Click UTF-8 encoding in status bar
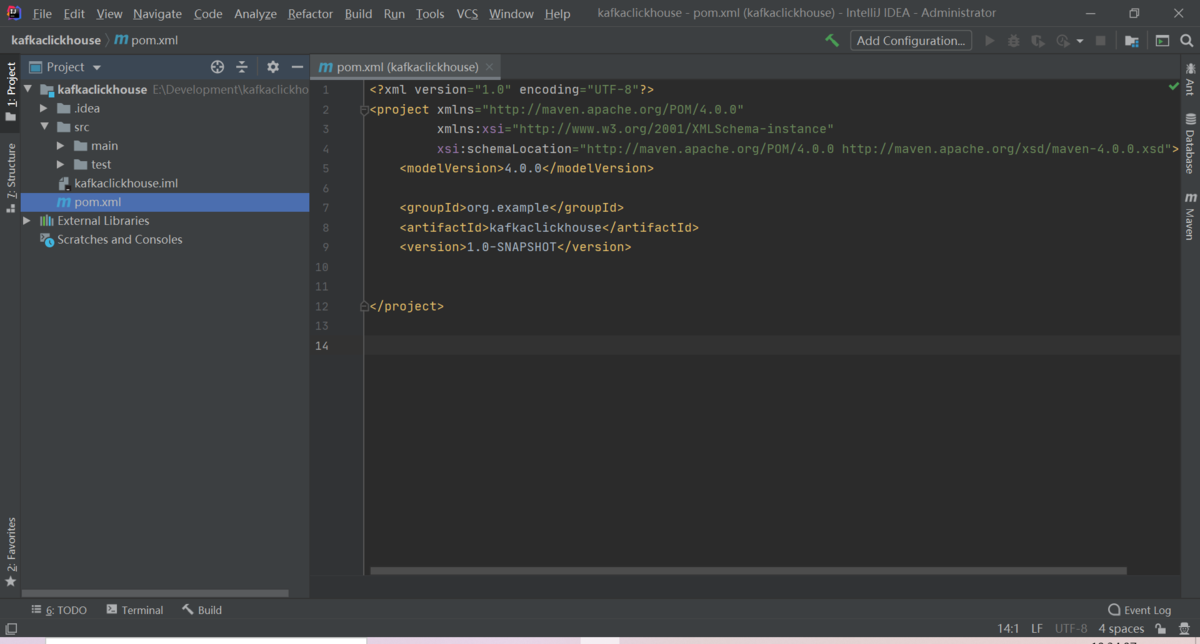This screenshot has height=644, width=1200. point(1070,629)
